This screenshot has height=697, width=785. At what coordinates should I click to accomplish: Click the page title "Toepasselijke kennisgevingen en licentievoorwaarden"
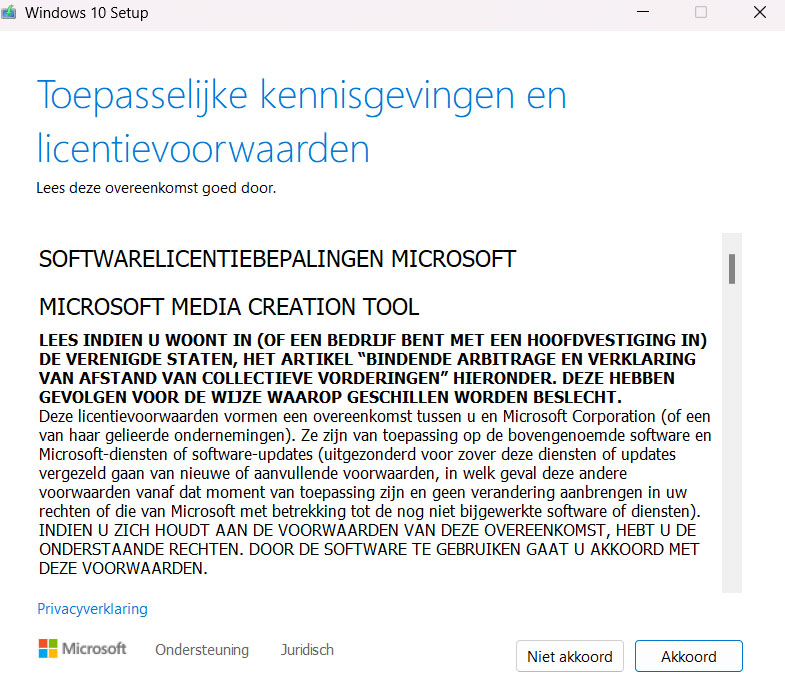pos(302,122)
